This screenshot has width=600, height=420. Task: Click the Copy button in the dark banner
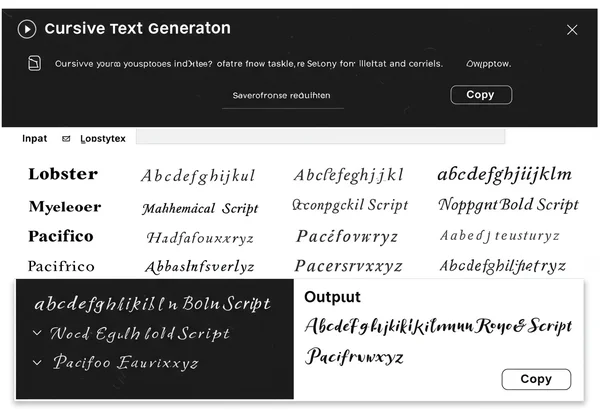pos(481,94)
